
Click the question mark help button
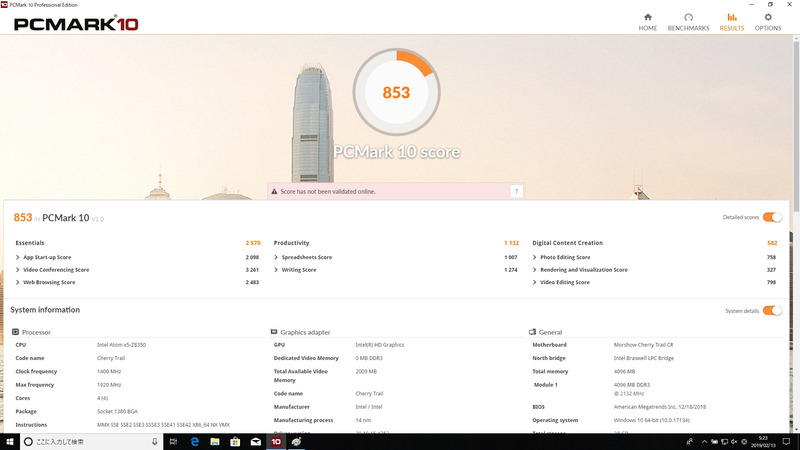tap(516, 191)
